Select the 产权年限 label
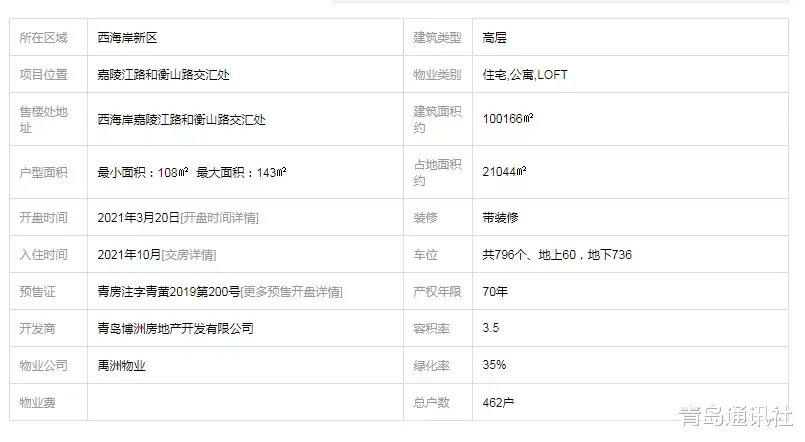 pyautogui.click(x=437, y=292)
